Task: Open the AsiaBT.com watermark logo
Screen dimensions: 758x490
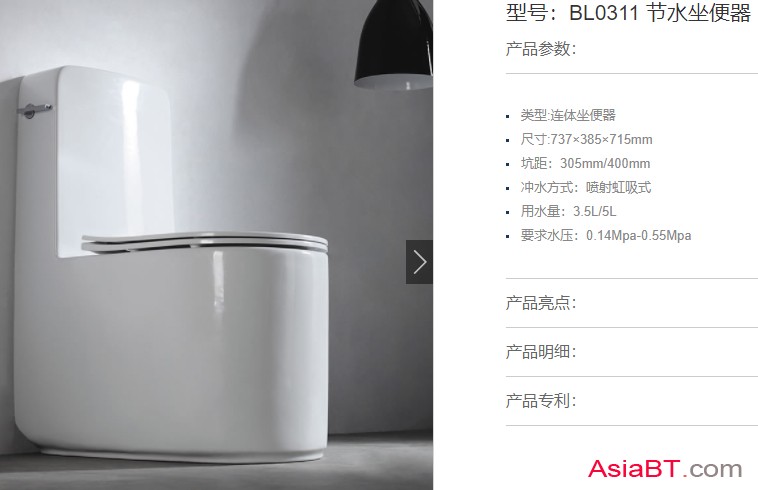Action: click(x=665, y=469)
